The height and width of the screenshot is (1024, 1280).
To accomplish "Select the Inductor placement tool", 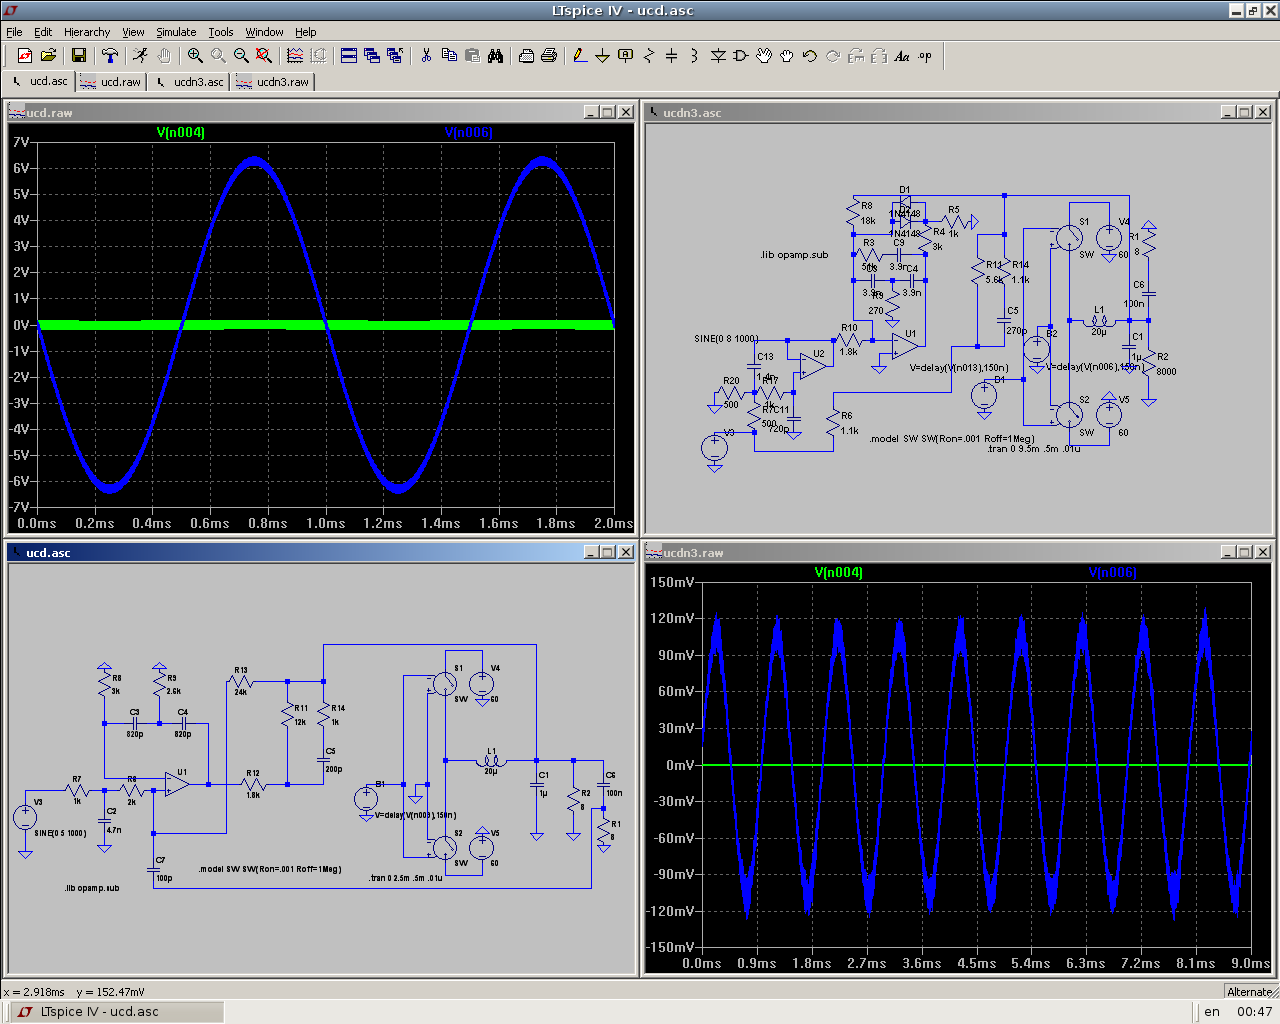I will (695, 56).
